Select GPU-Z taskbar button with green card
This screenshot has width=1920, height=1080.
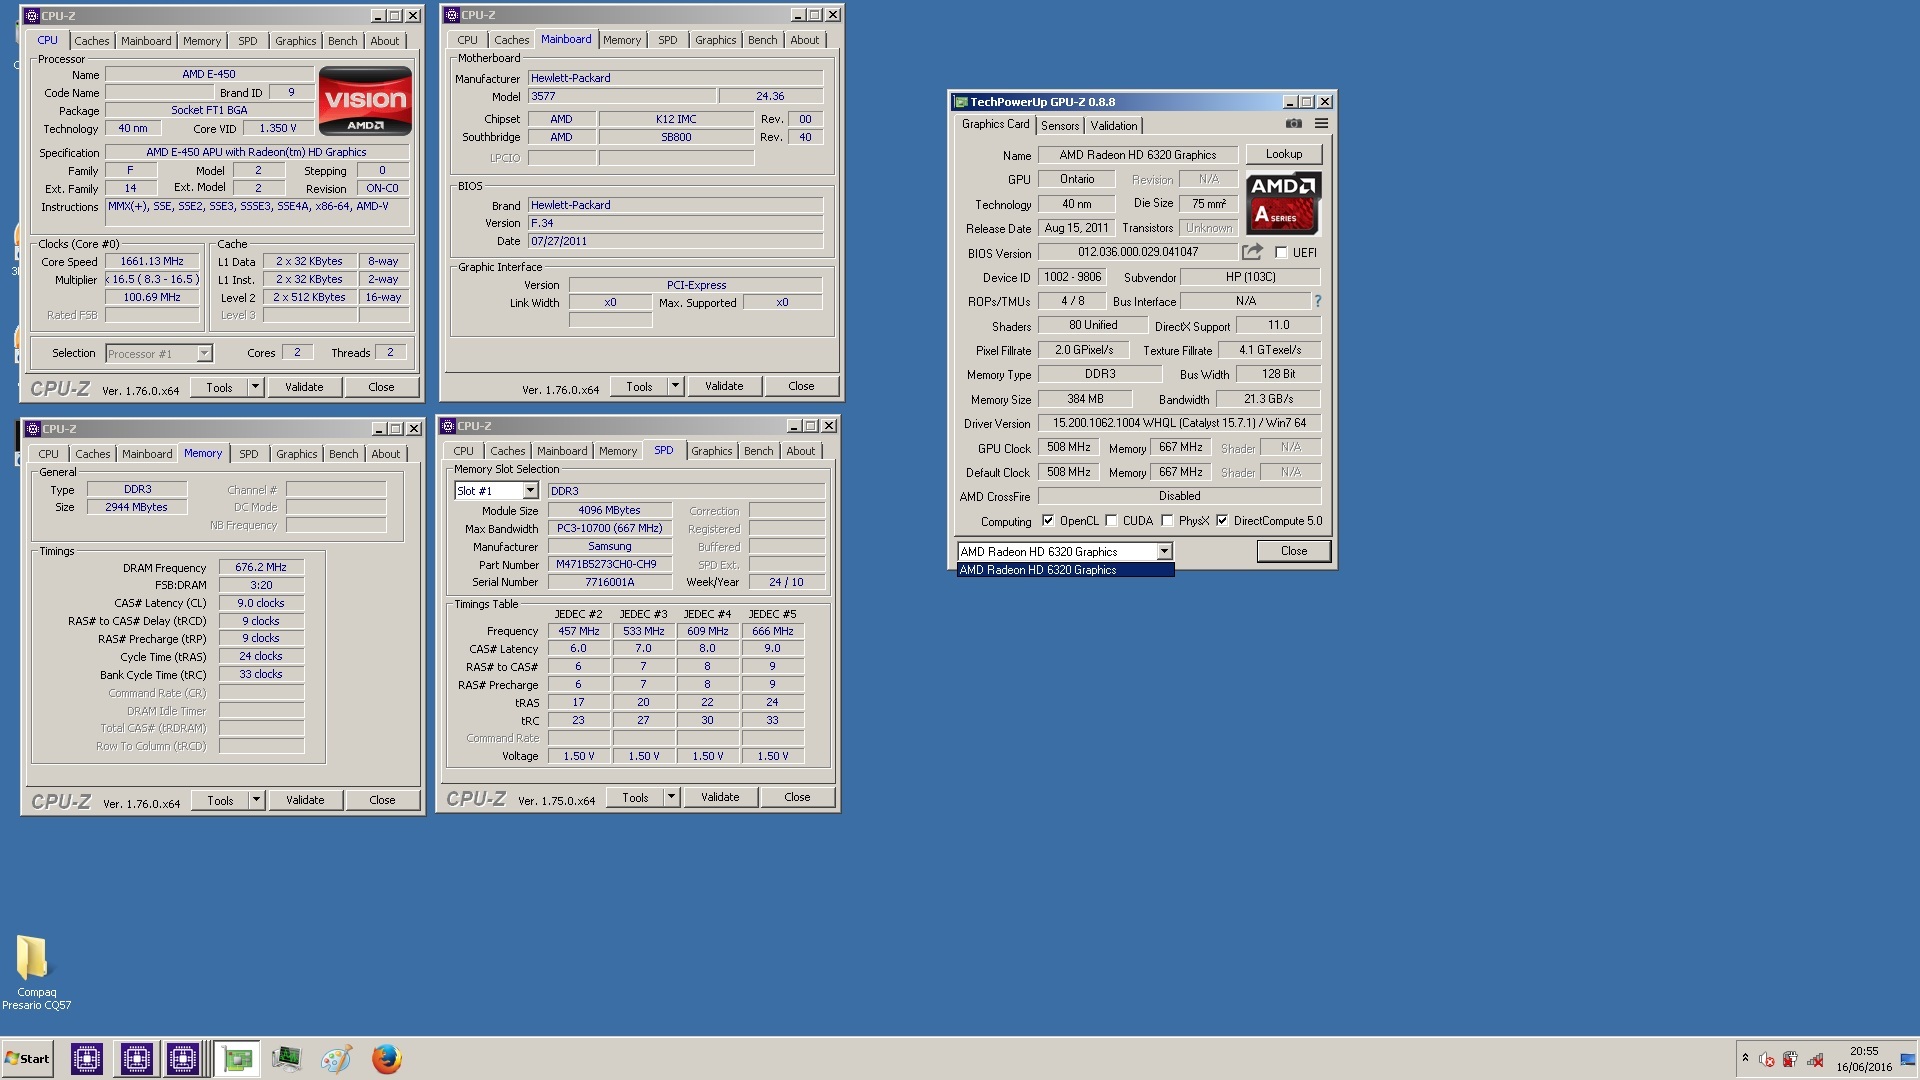(x=237, y=1059)
